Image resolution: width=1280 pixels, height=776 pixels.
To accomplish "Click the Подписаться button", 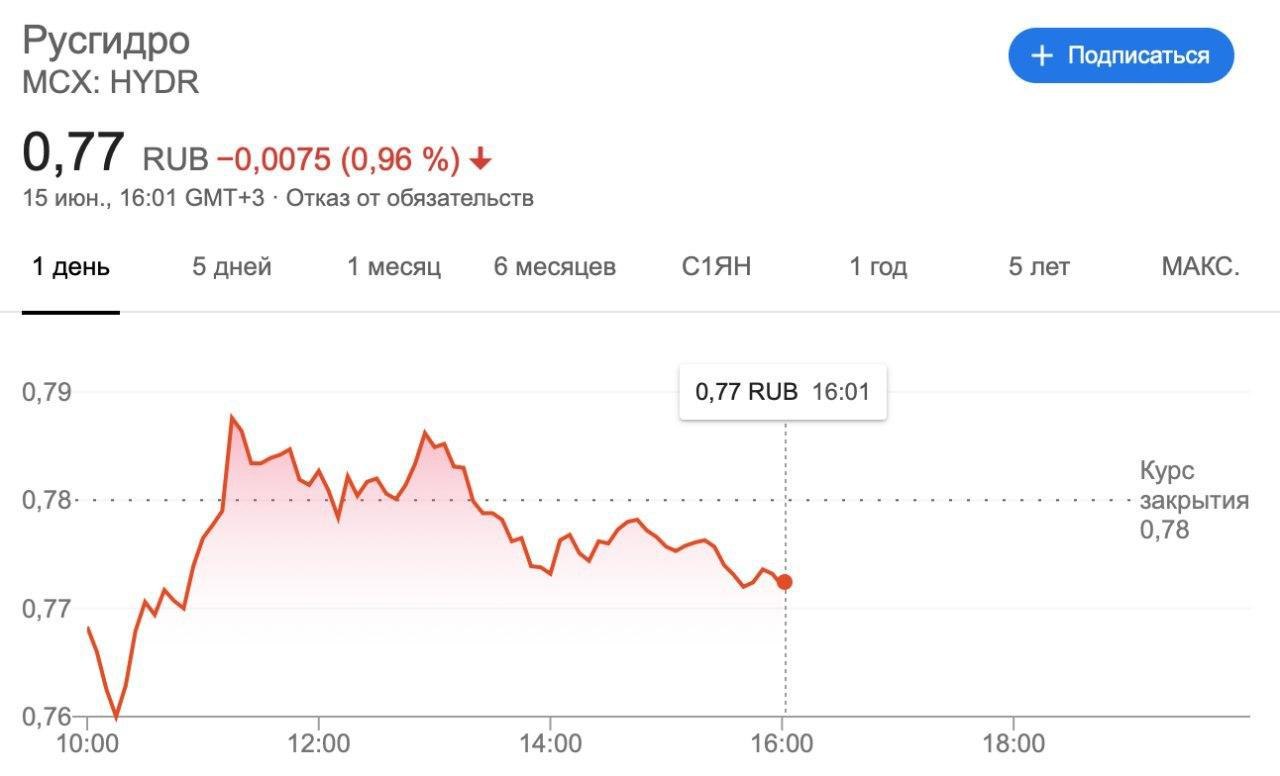I will [1121, 56].
